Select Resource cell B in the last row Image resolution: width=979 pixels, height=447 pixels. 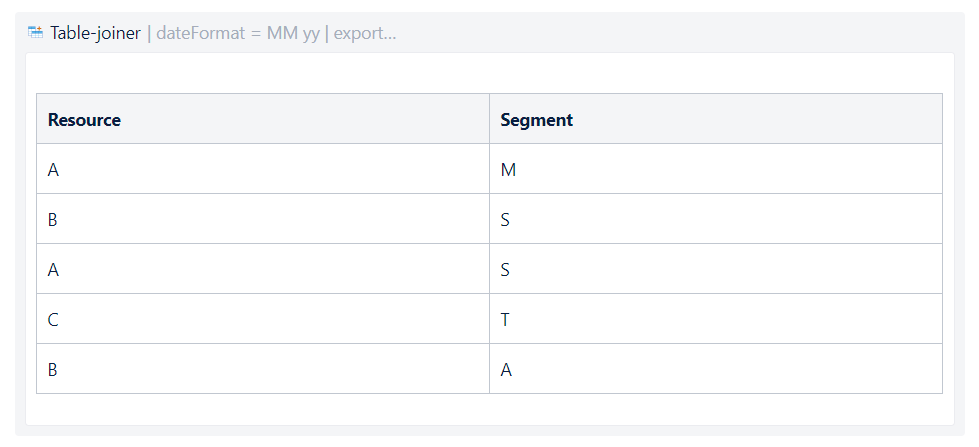tap(263, 368)
